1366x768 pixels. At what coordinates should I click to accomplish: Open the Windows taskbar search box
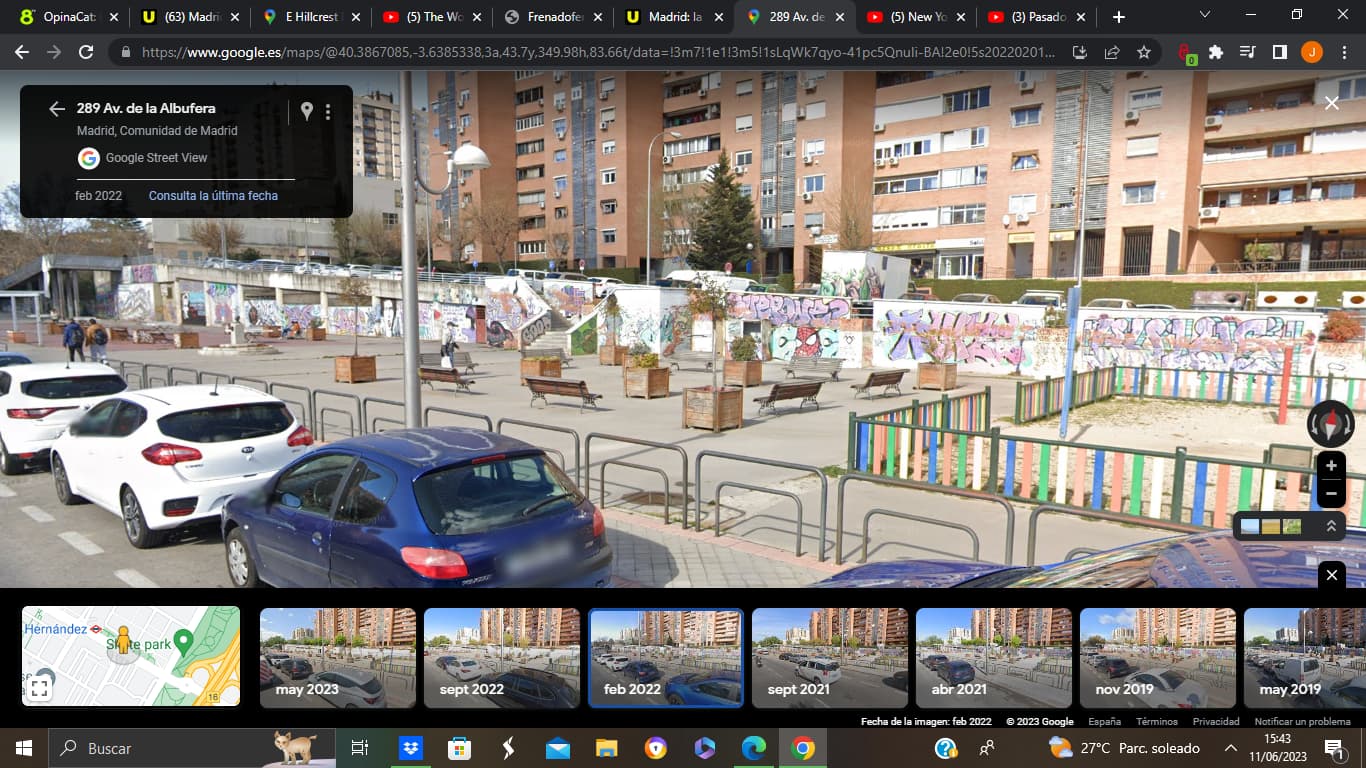click(x=160, y=748)
